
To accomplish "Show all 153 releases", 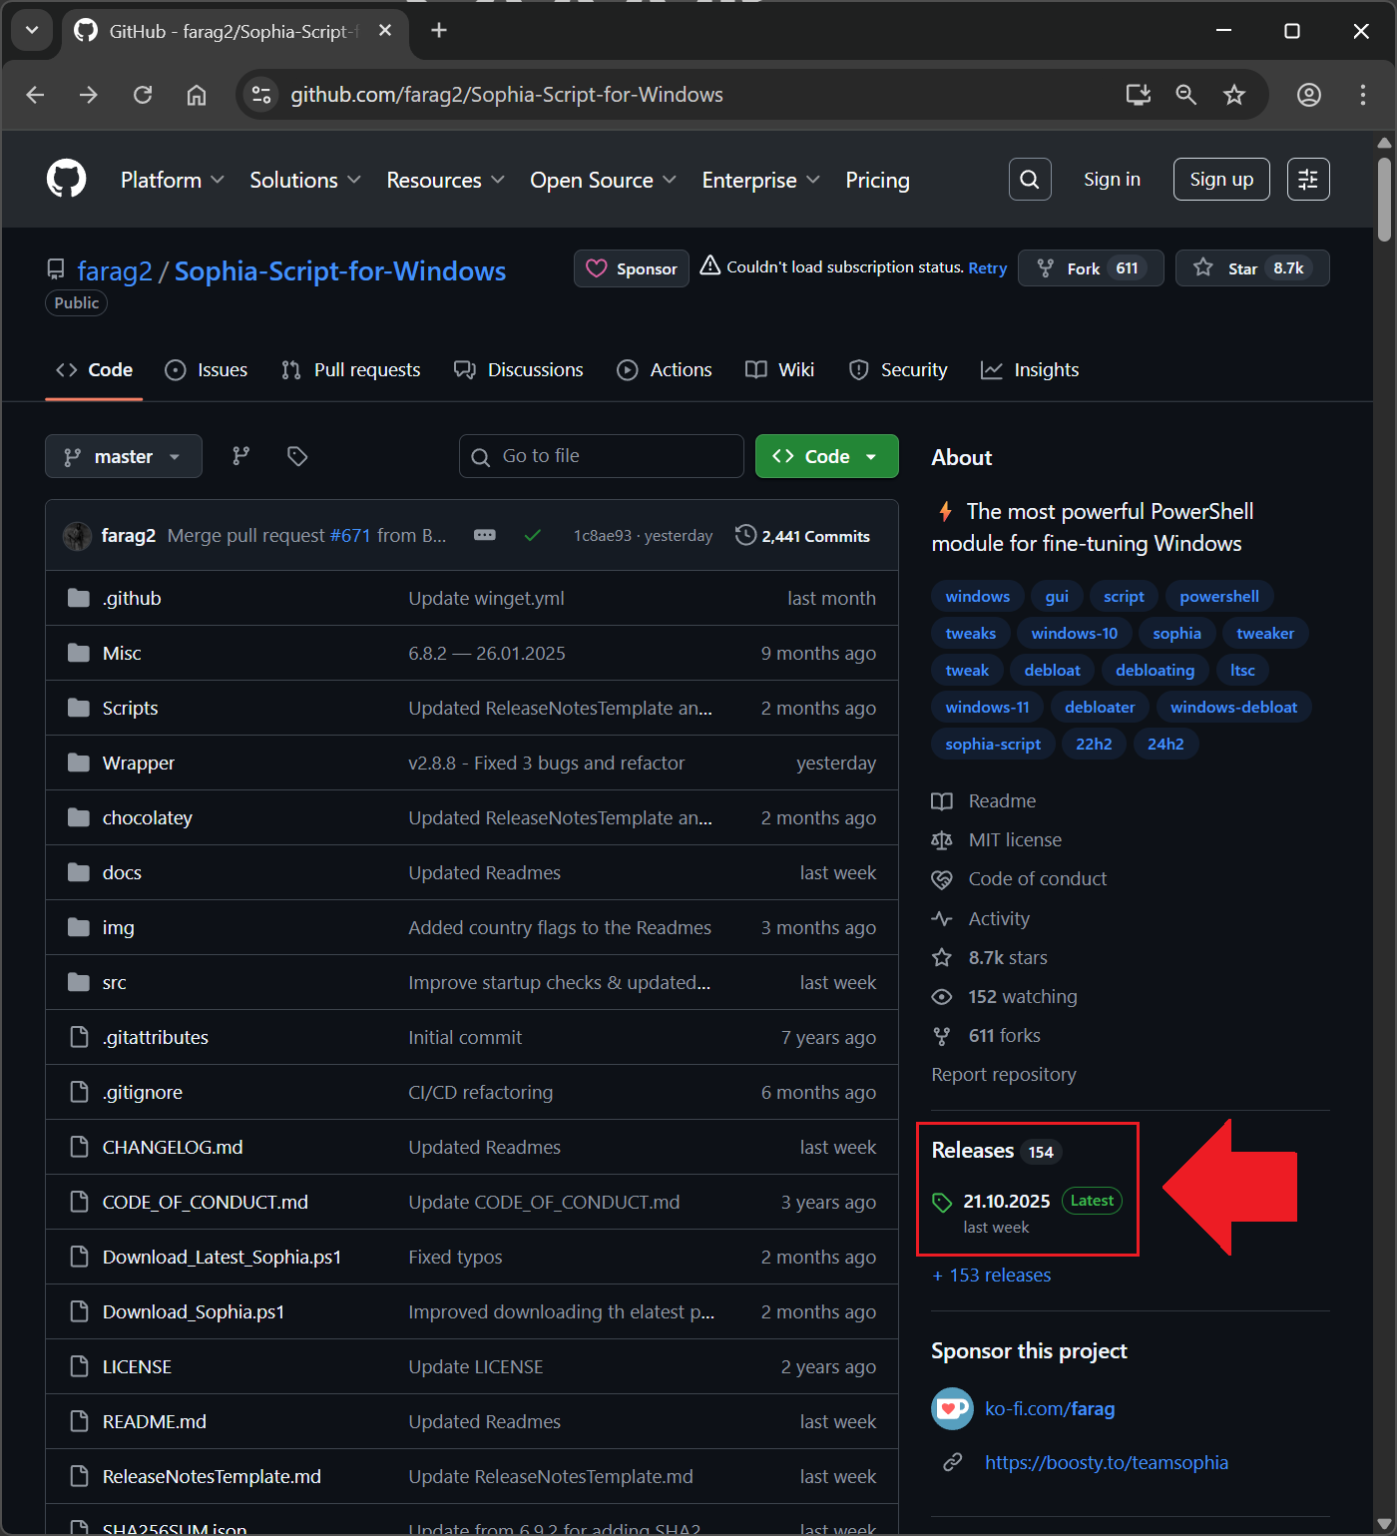I will point(990,1274).
